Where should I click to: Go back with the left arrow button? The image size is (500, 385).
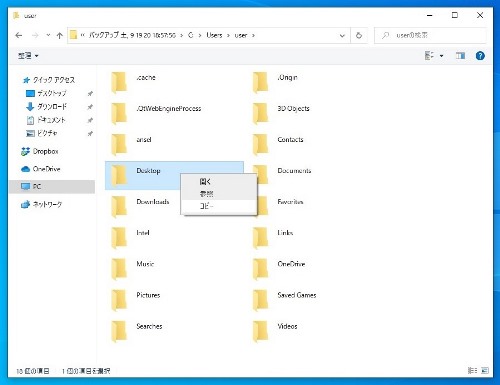pos(19,35)
